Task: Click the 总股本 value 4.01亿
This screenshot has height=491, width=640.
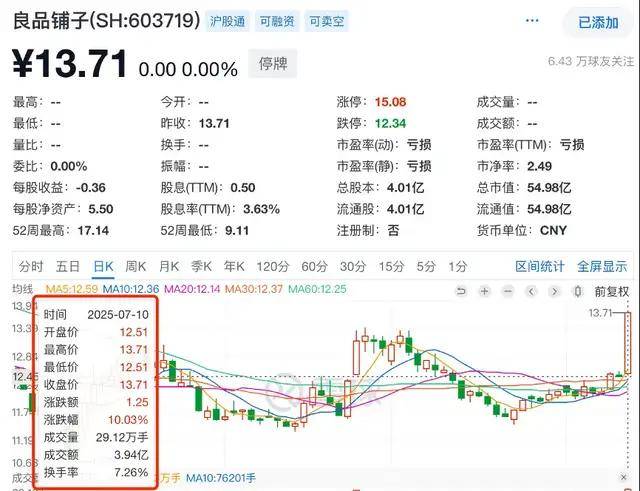Action: pos(405,188)
